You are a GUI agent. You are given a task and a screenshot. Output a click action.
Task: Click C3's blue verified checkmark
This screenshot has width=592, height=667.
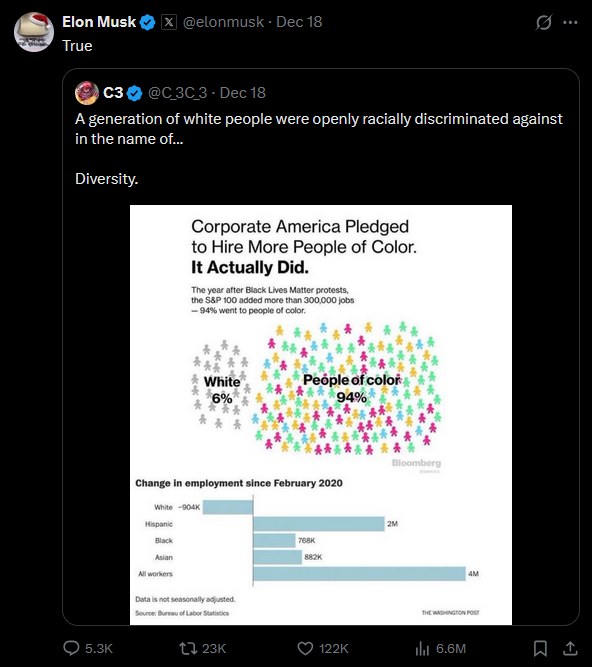click(x=135, y=93)
